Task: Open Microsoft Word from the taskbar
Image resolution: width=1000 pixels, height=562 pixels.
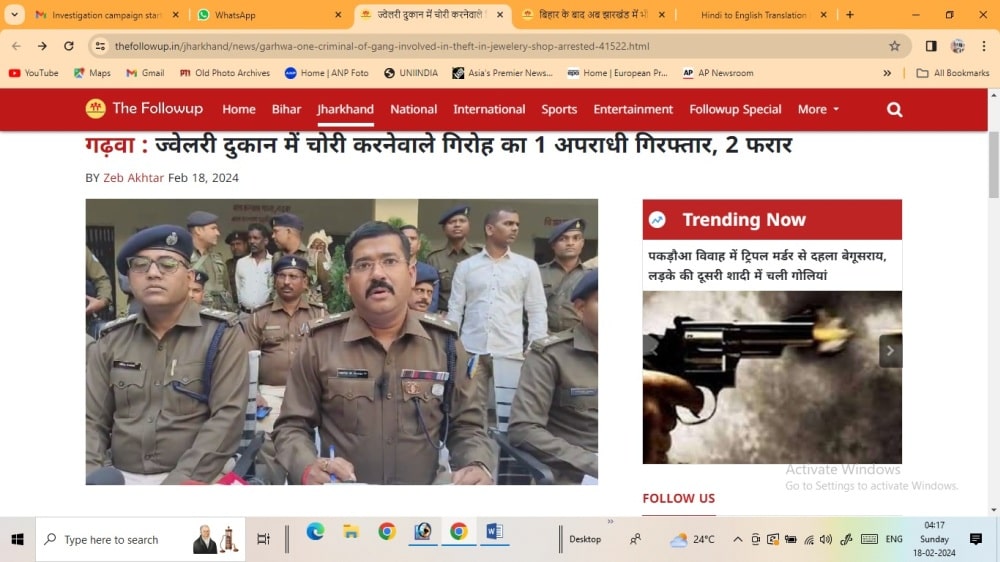Action: point(494,532)
